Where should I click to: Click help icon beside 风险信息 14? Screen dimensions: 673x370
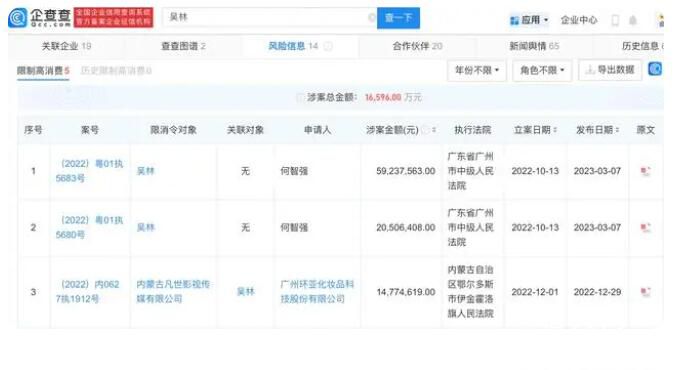click(x=328, y=46)
